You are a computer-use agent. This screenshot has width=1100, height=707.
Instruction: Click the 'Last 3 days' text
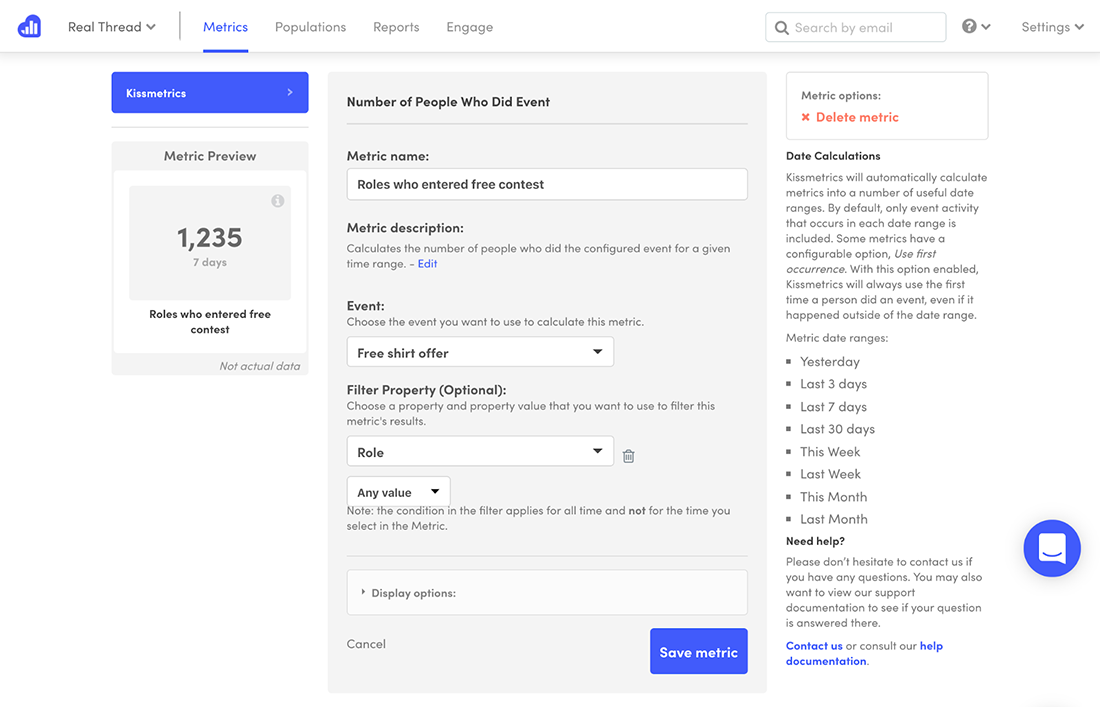tap(833, 384)
